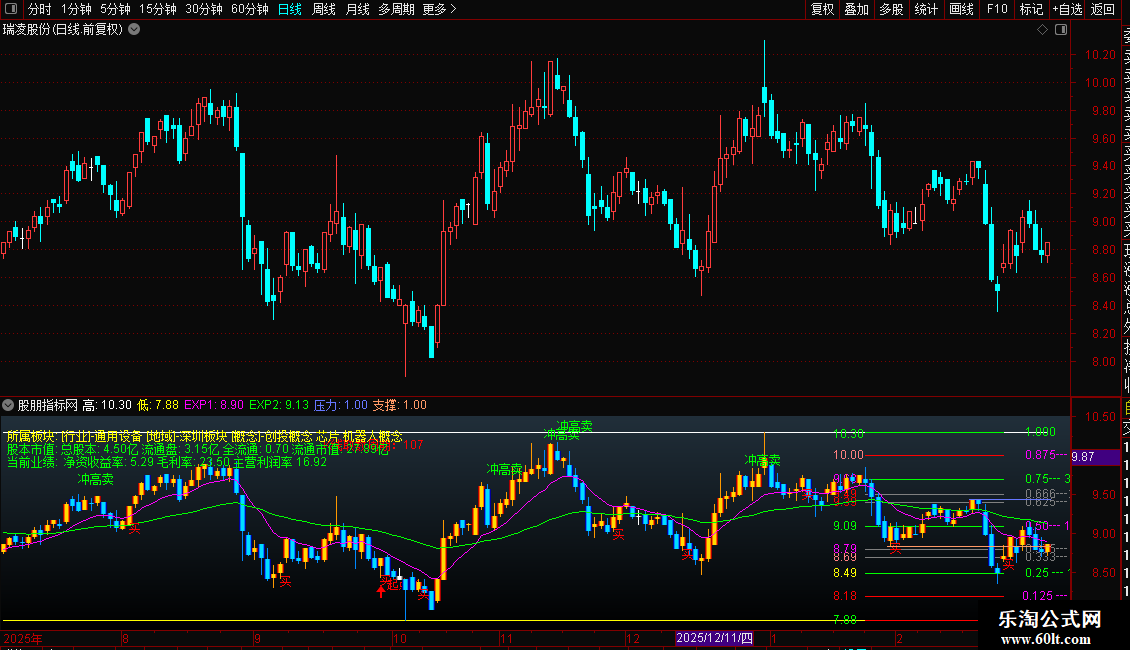
Task: Select the 日线 daily chart tab
Action: 290,9
